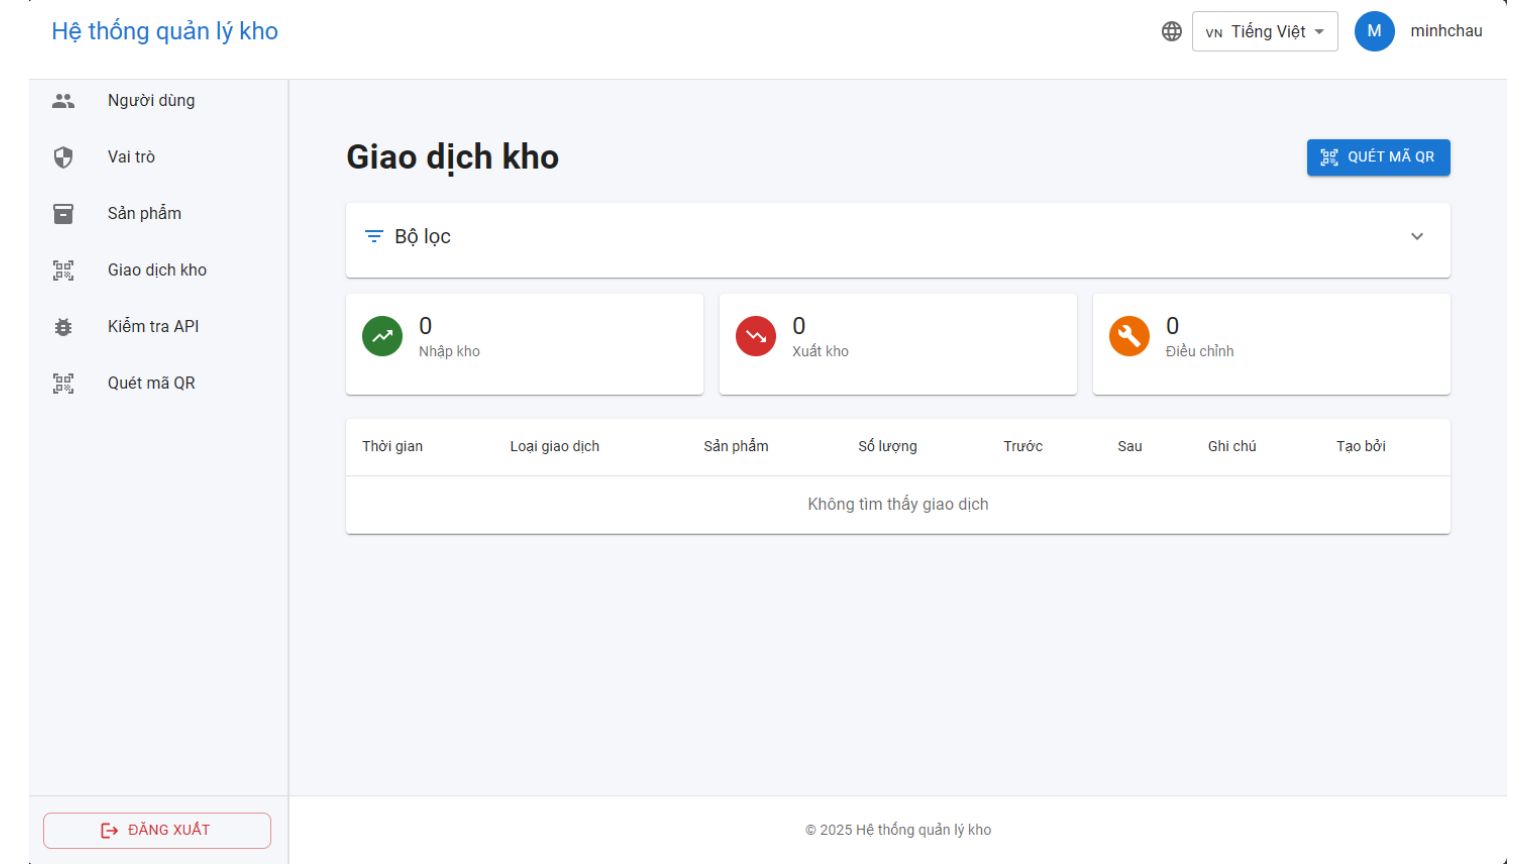The image size is (1536, 864).
Task: Click the QUÉT MÃ QR button
Action: click(1379, 157)
